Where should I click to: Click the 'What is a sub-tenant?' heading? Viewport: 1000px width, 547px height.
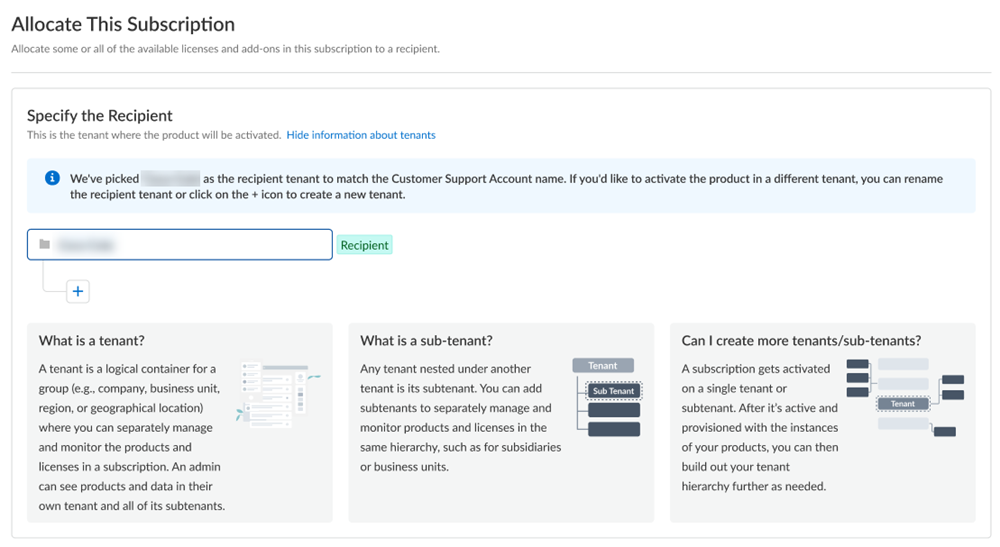(x=426, y=341)
